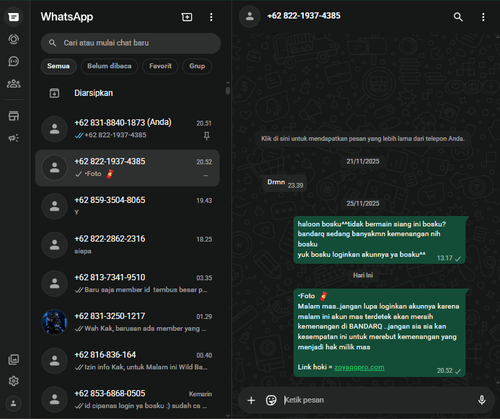Click the contact name in the chat header

[x=304, y=16]
